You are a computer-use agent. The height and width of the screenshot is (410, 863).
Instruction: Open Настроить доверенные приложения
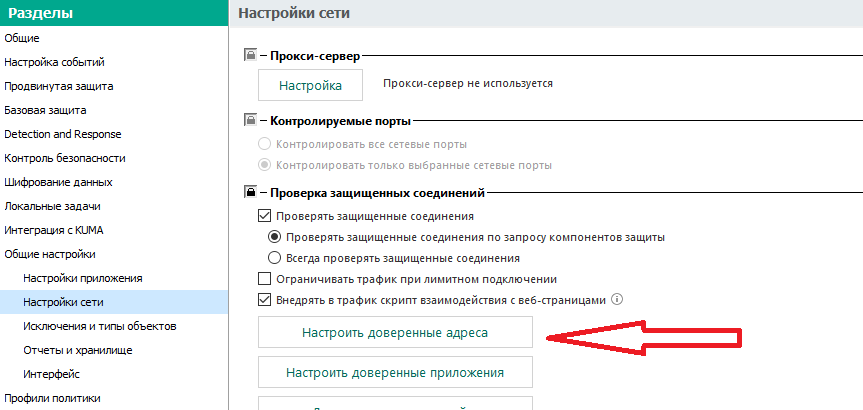[395, 372]
